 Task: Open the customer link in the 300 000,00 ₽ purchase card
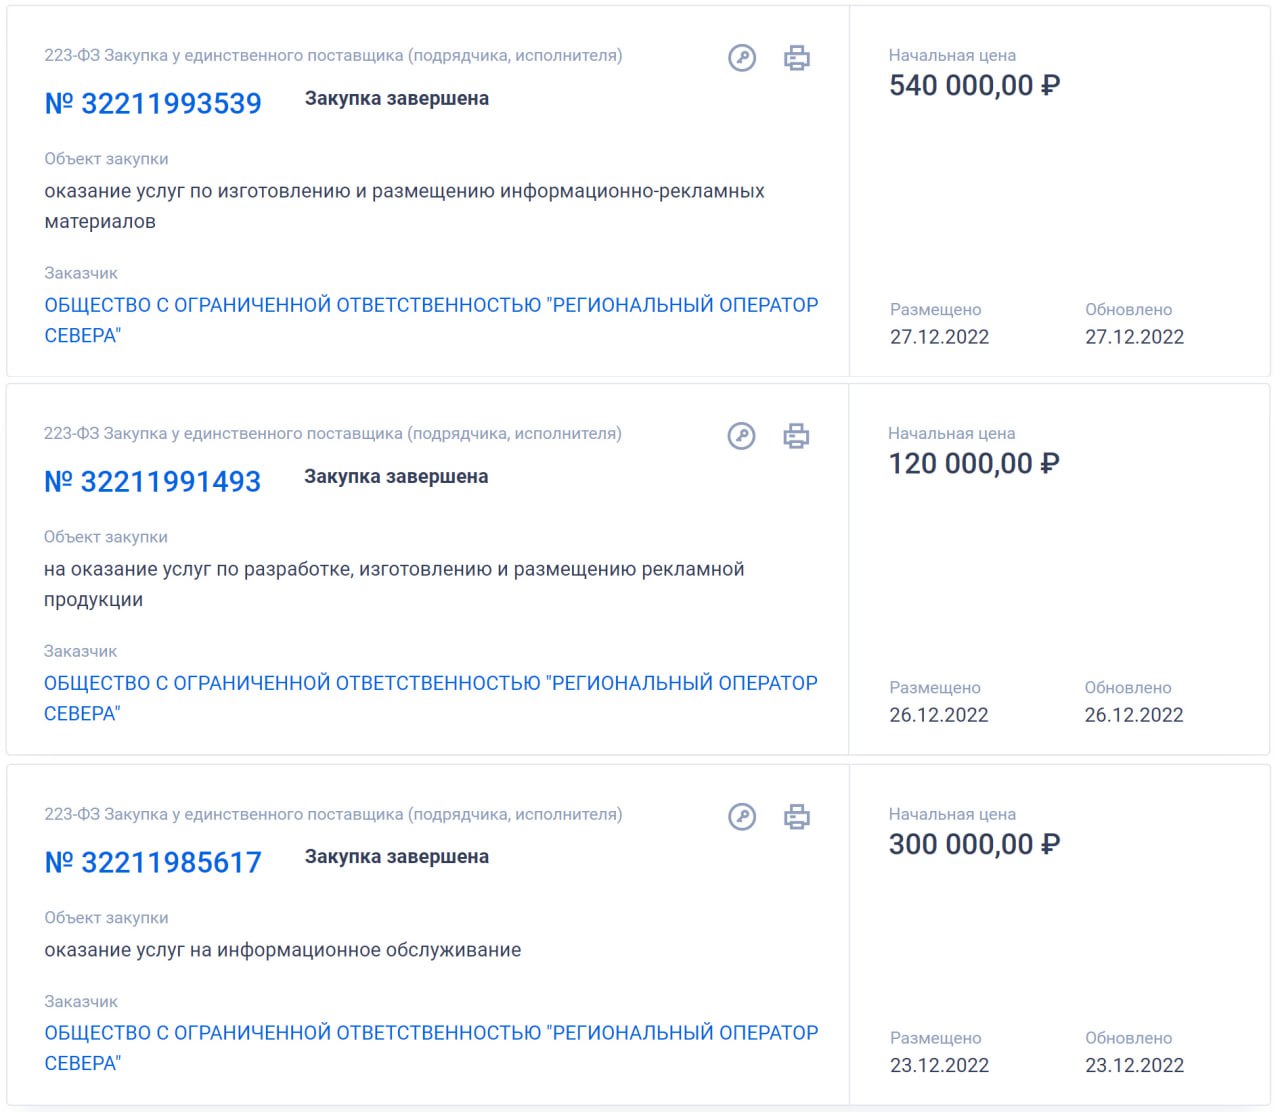431,1033
